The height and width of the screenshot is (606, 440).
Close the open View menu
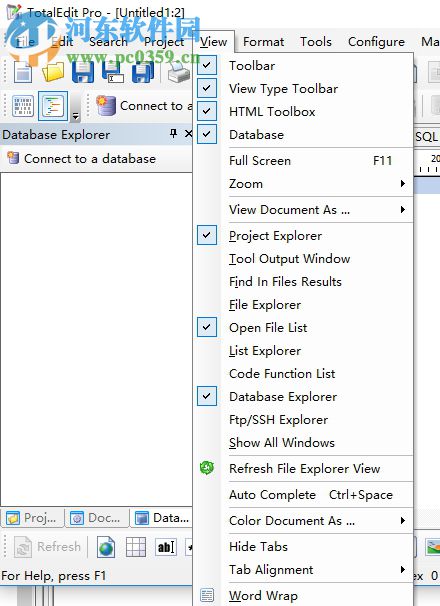tap(213, 41)
